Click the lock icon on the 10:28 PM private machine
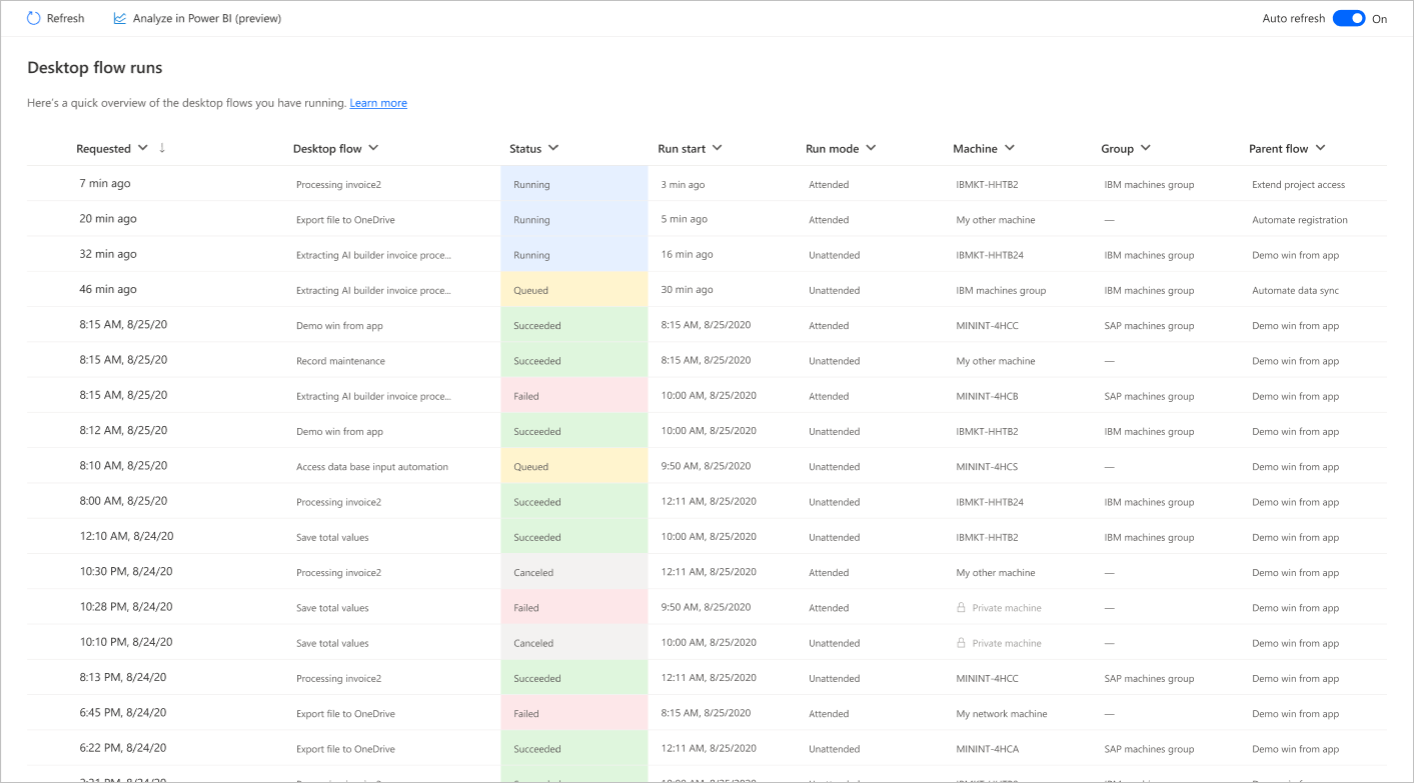Image resolution: width=1414 pixels, height=783 pixels. tap(961, 608)
